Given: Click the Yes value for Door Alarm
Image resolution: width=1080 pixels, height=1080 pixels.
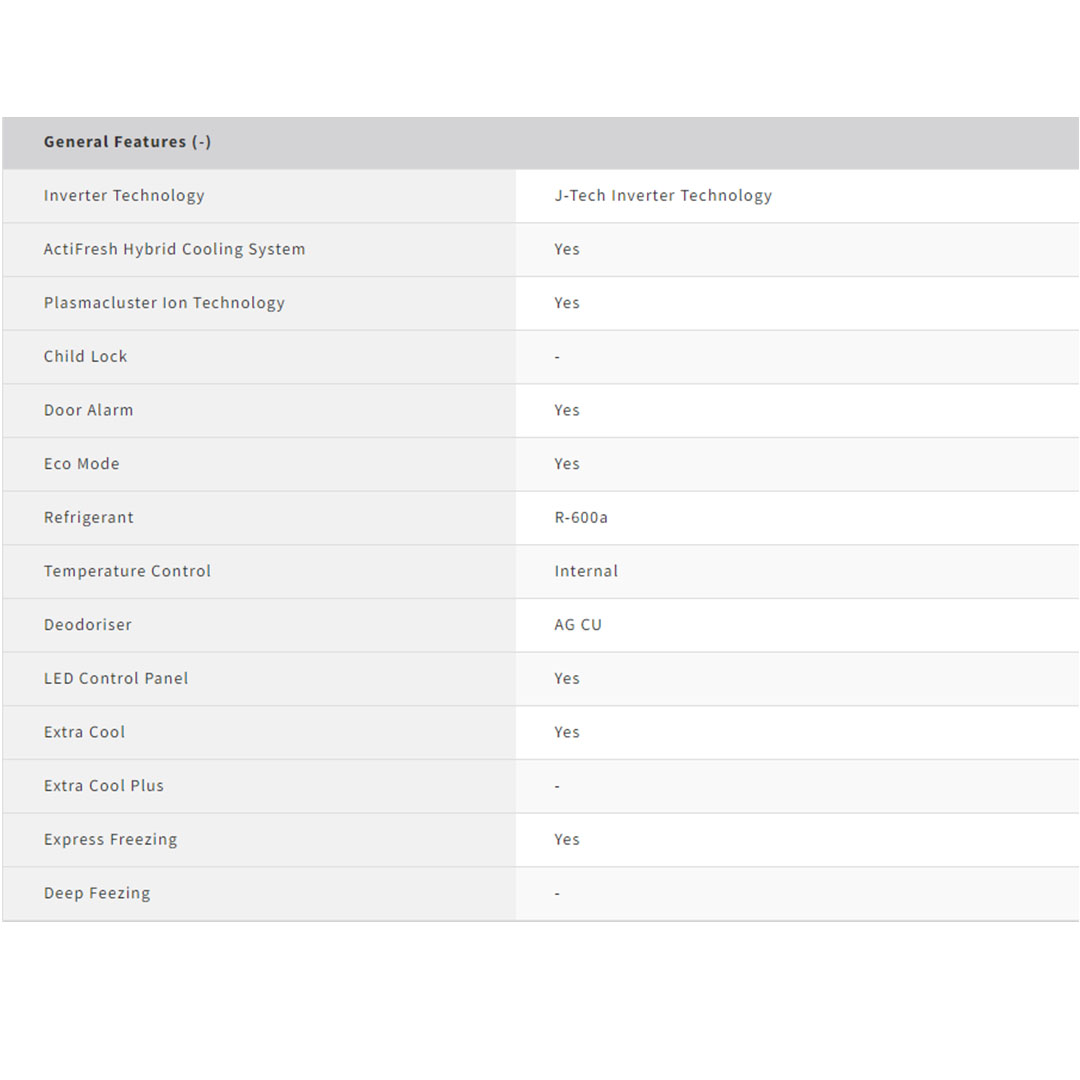Looking at the screenshot, I should point(567,410).
